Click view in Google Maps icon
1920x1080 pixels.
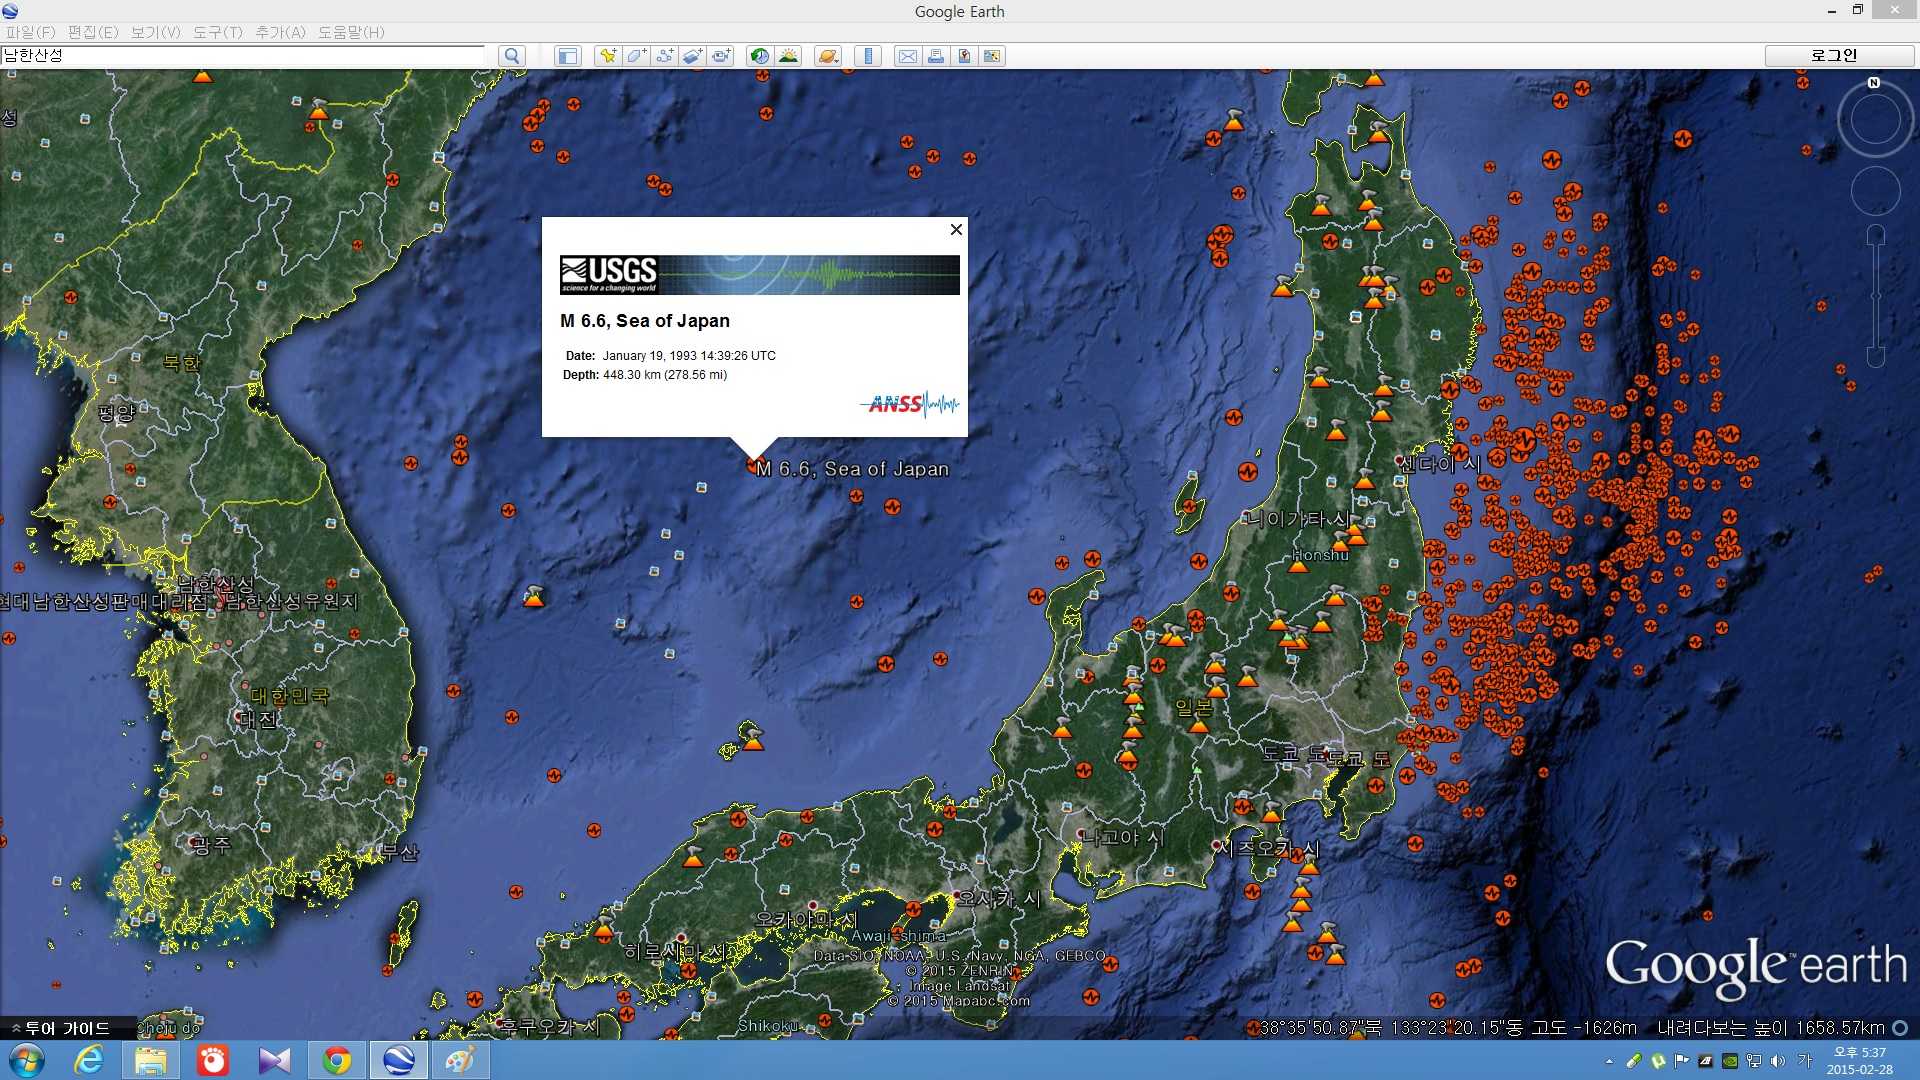point(992,56)
